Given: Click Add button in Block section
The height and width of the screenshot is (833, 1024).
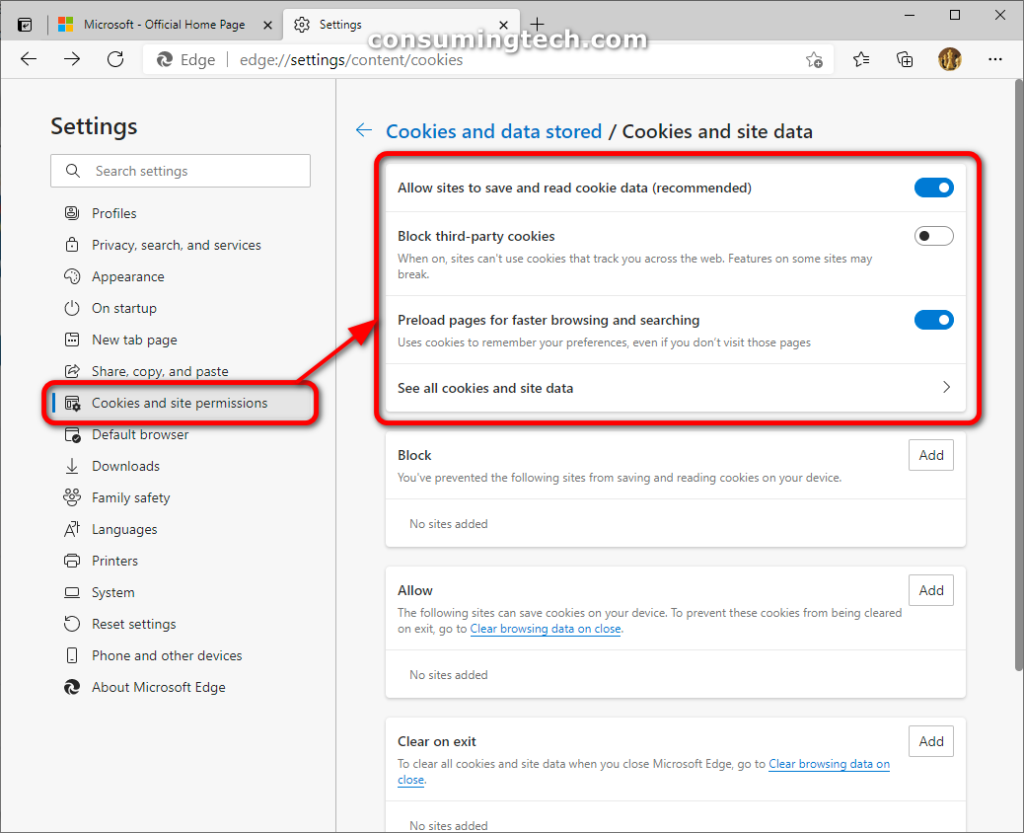Looking at the screenshot, I should click(x=931, y=455).
